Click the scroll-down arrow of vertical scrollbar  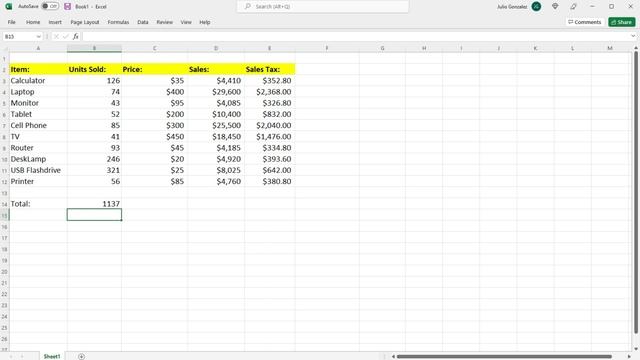636,348
